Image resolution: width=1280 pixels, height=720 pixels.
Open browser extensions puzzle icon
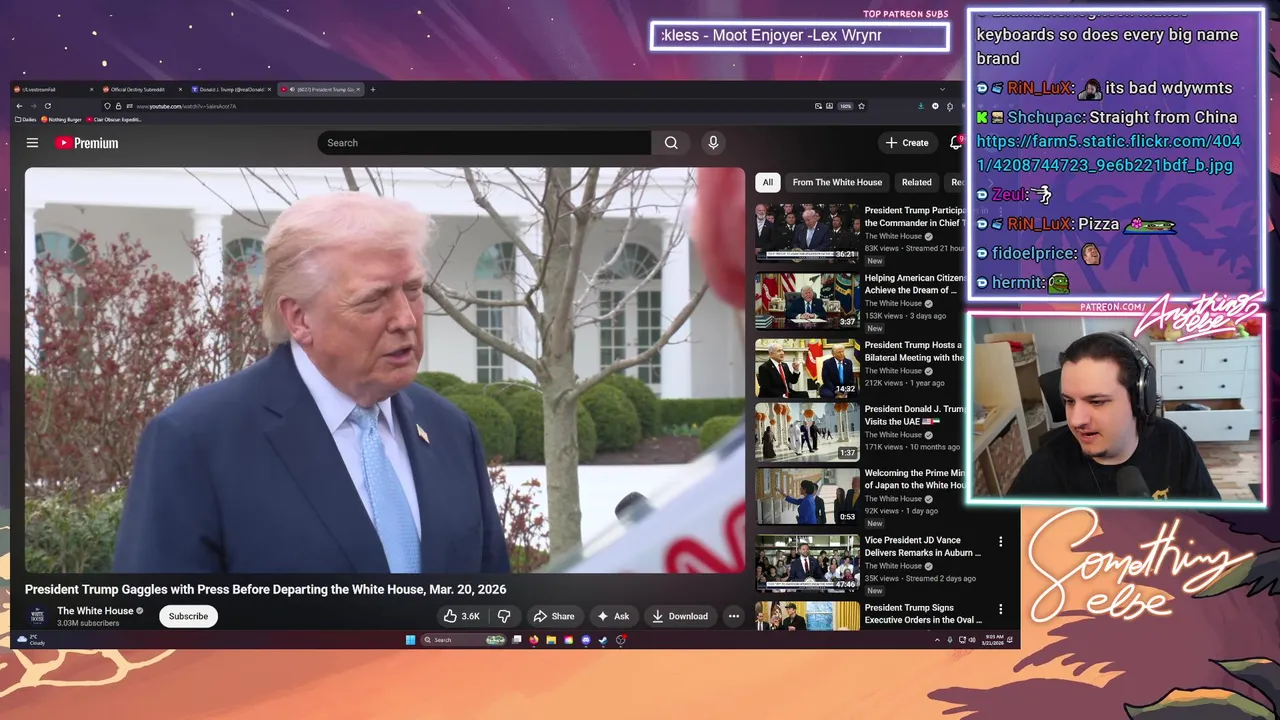pyautogui.click(x=950, y=106)
